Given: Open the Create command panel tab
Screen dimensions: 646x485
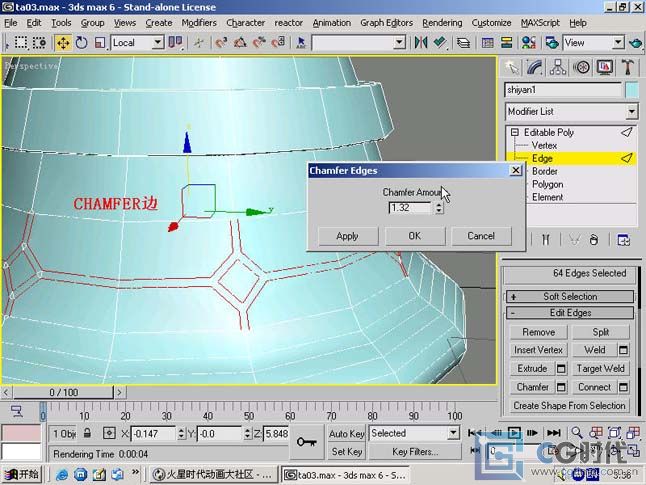Looking at the screenshot, I should pos(511,67).
